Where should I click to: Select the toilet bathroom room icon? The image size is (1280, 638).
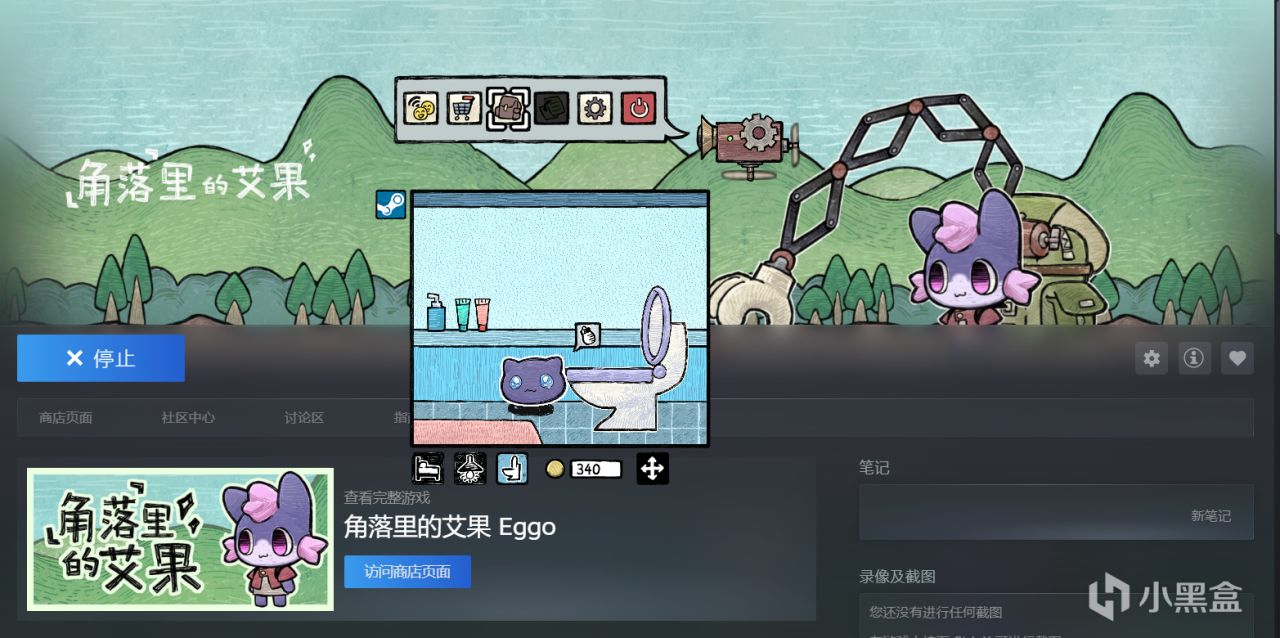(x=512, y=468)
